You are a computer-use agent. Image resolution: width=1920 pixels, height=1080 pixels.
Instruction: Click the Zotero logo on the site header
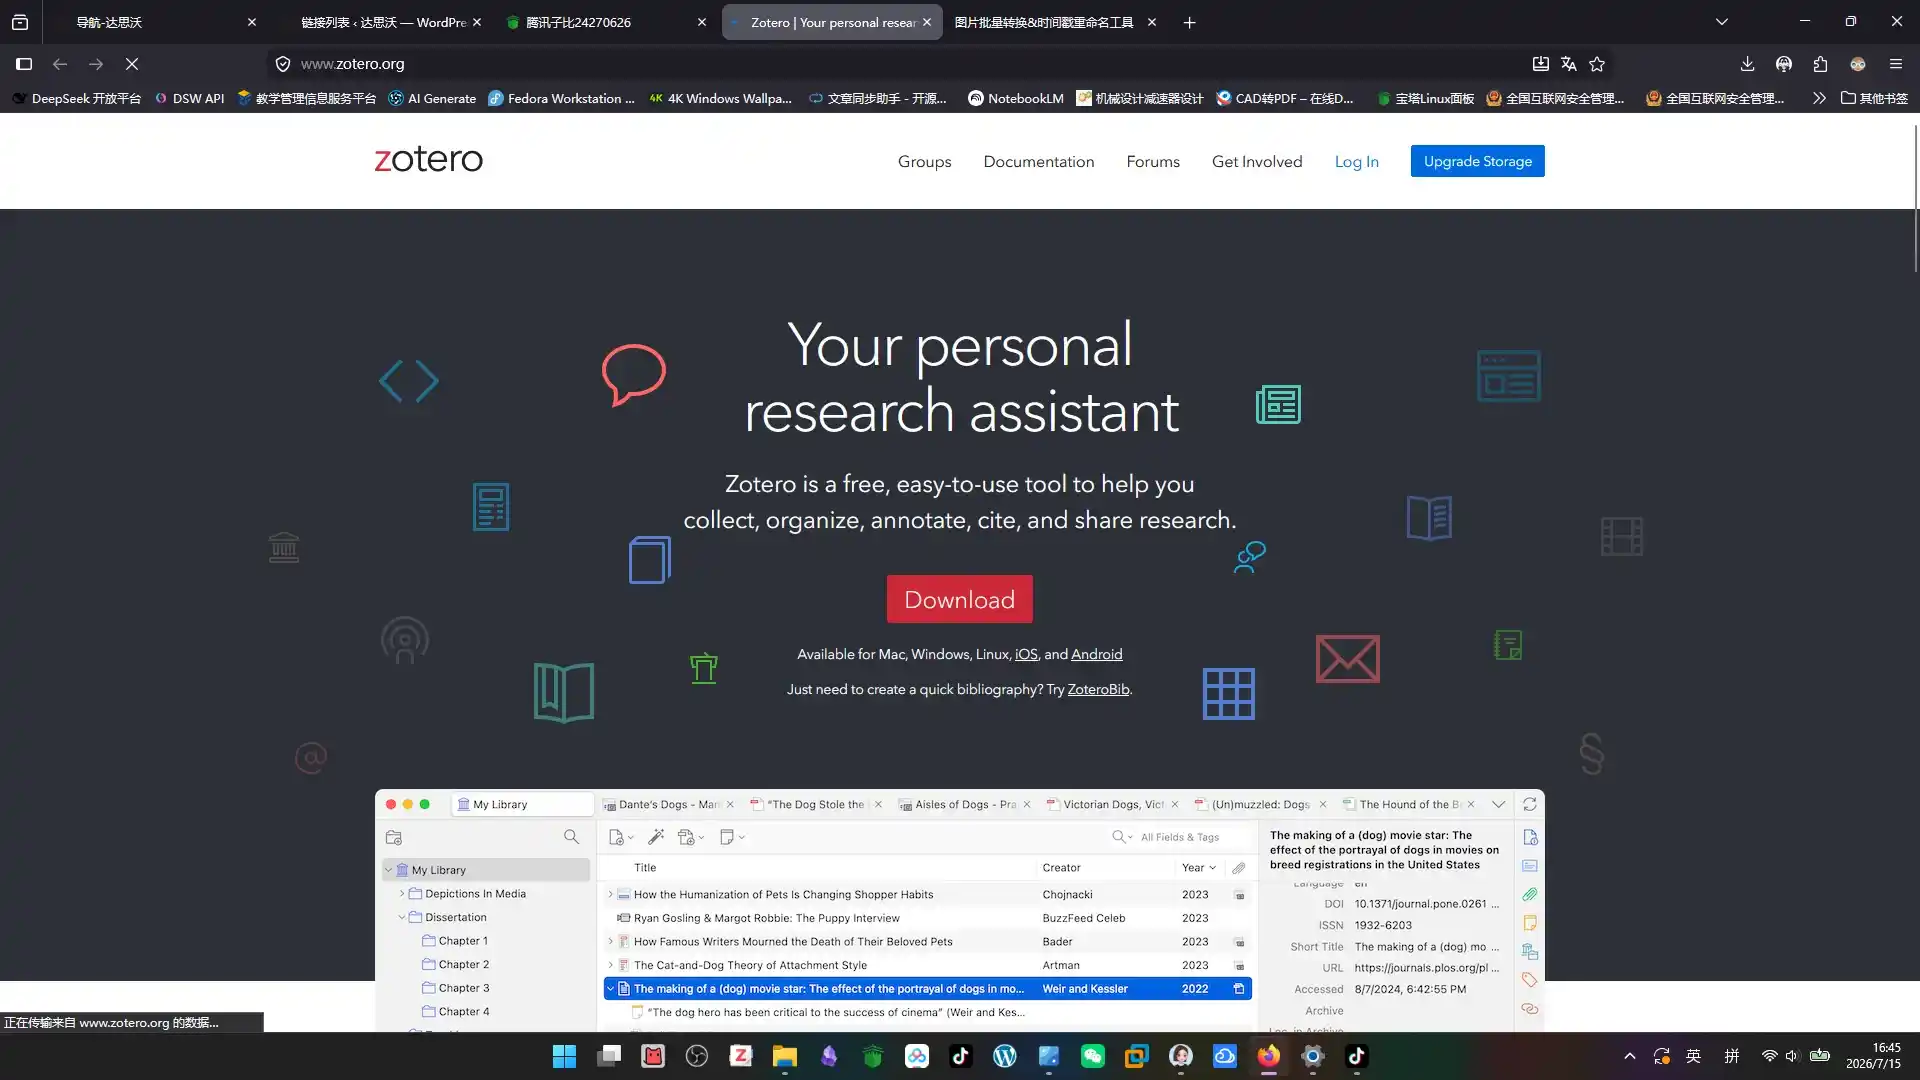pyautogui.click(x=428, y=159)
